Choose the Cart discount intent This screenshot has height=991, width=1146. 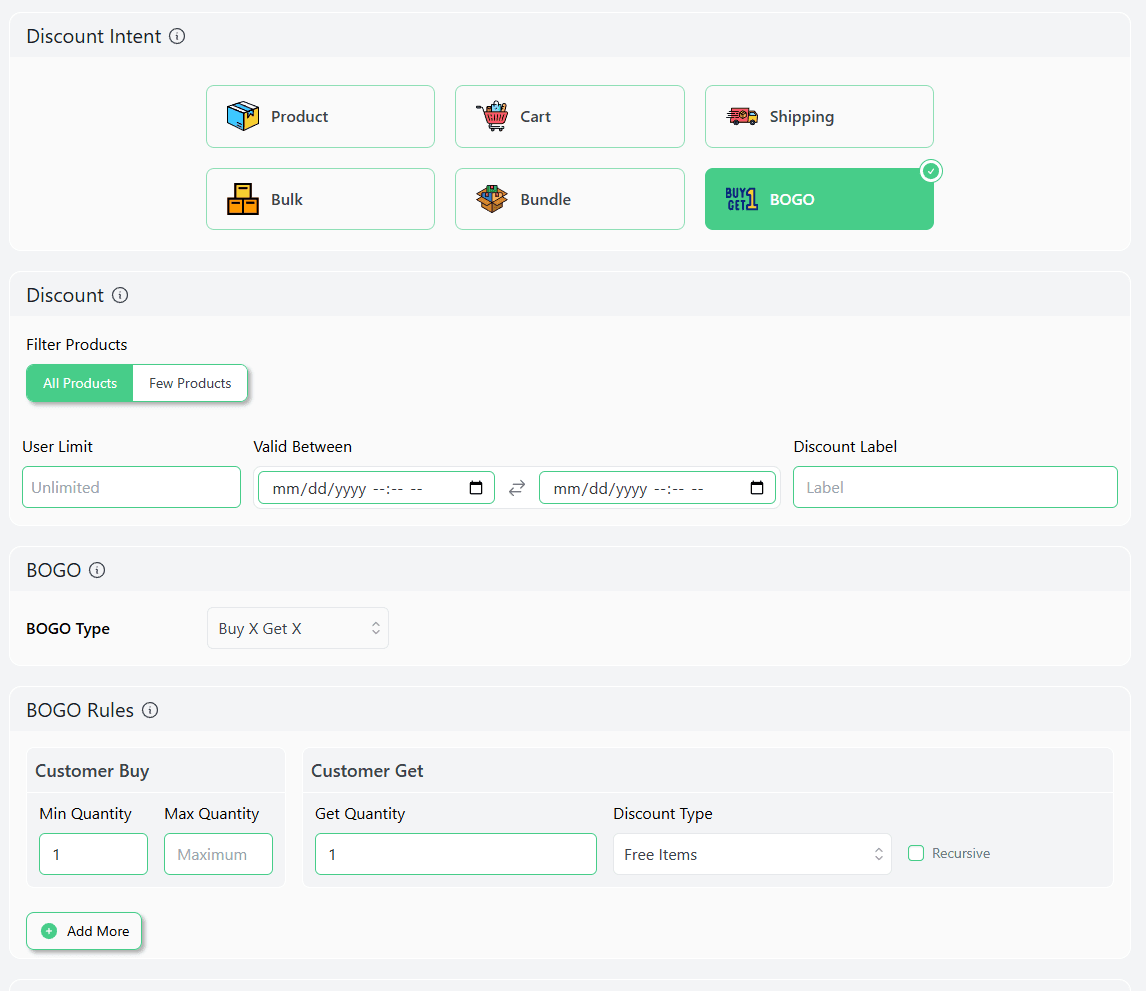(x=569, y=116)
